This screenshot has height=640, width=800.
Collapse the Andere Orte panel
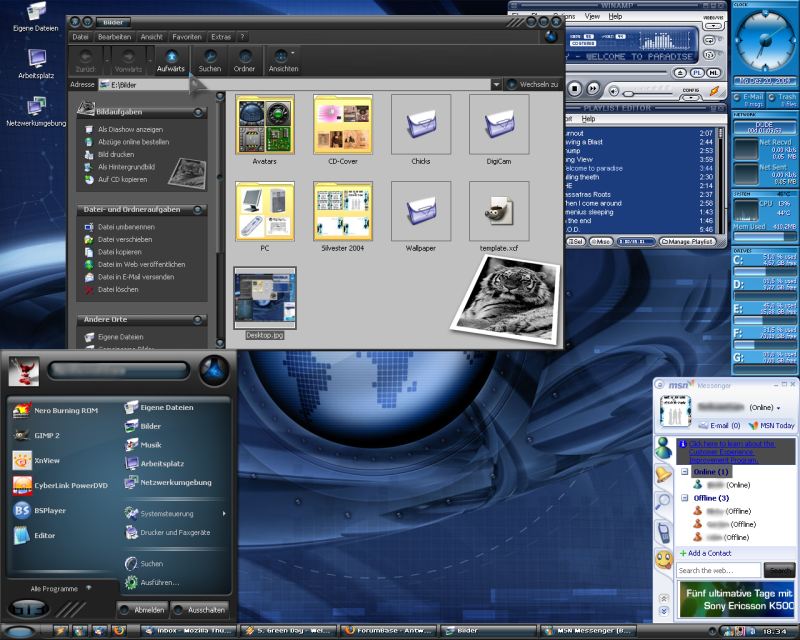(198, 319)
